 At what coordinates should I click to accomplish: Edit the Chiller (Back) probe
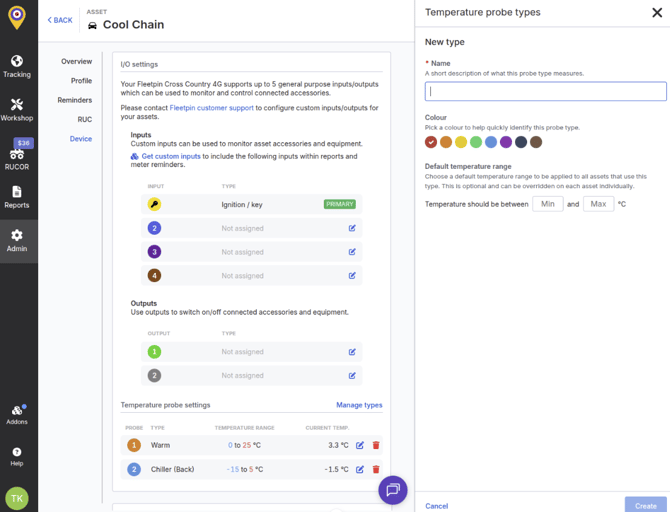coord(360,469)
